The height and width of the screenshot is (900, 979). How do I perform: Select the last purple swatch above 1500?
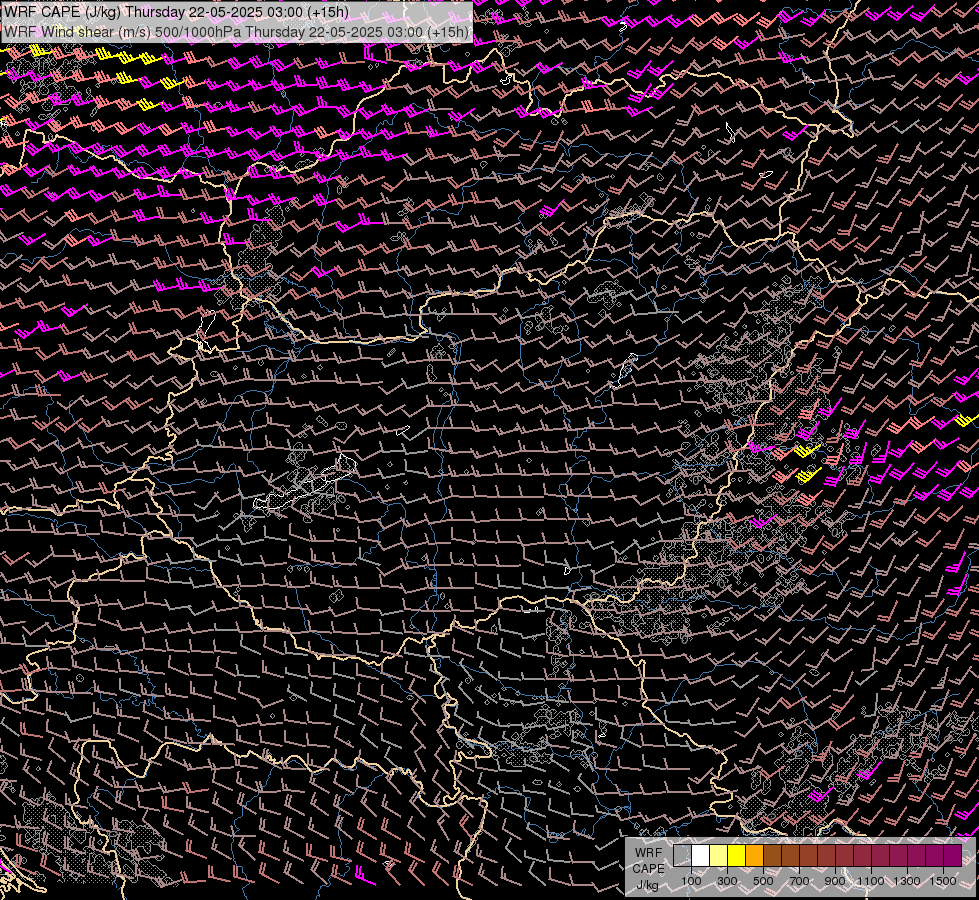952,856
